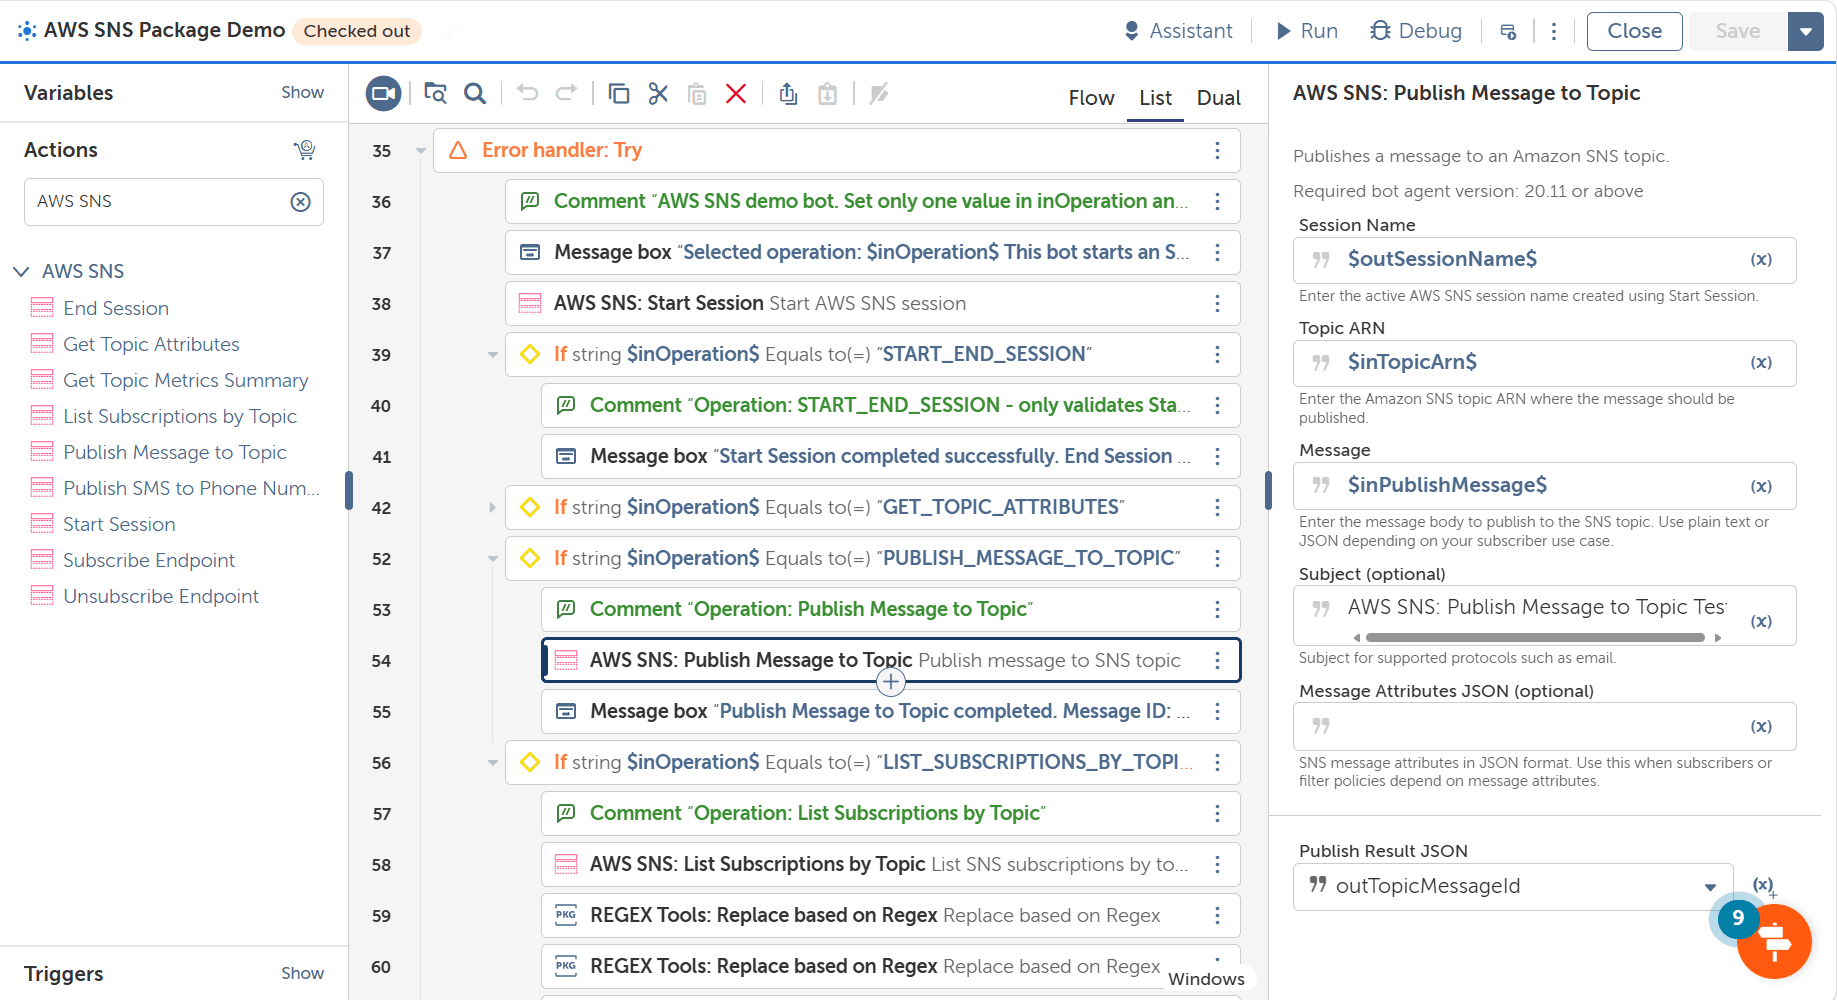Insert variable into Message field
This screenshot has height=1000, width=1837.
1761,486
